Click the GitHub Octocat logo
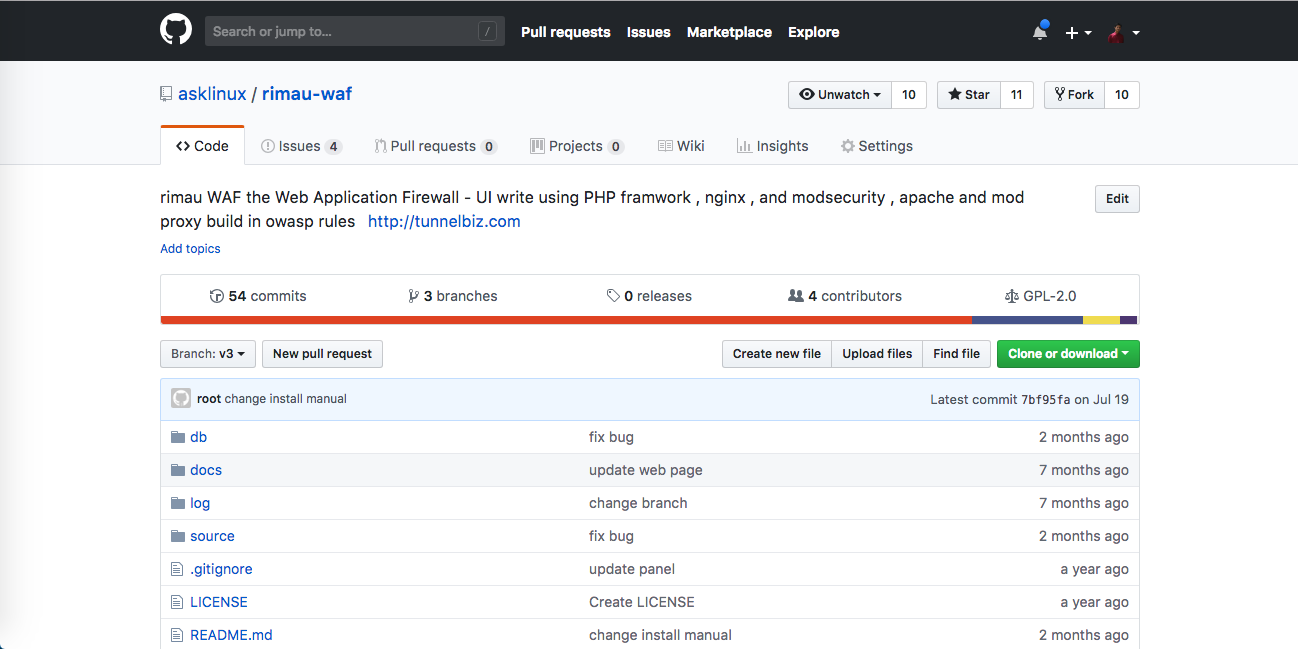The image size is (1298, 649). coord(176,30)
